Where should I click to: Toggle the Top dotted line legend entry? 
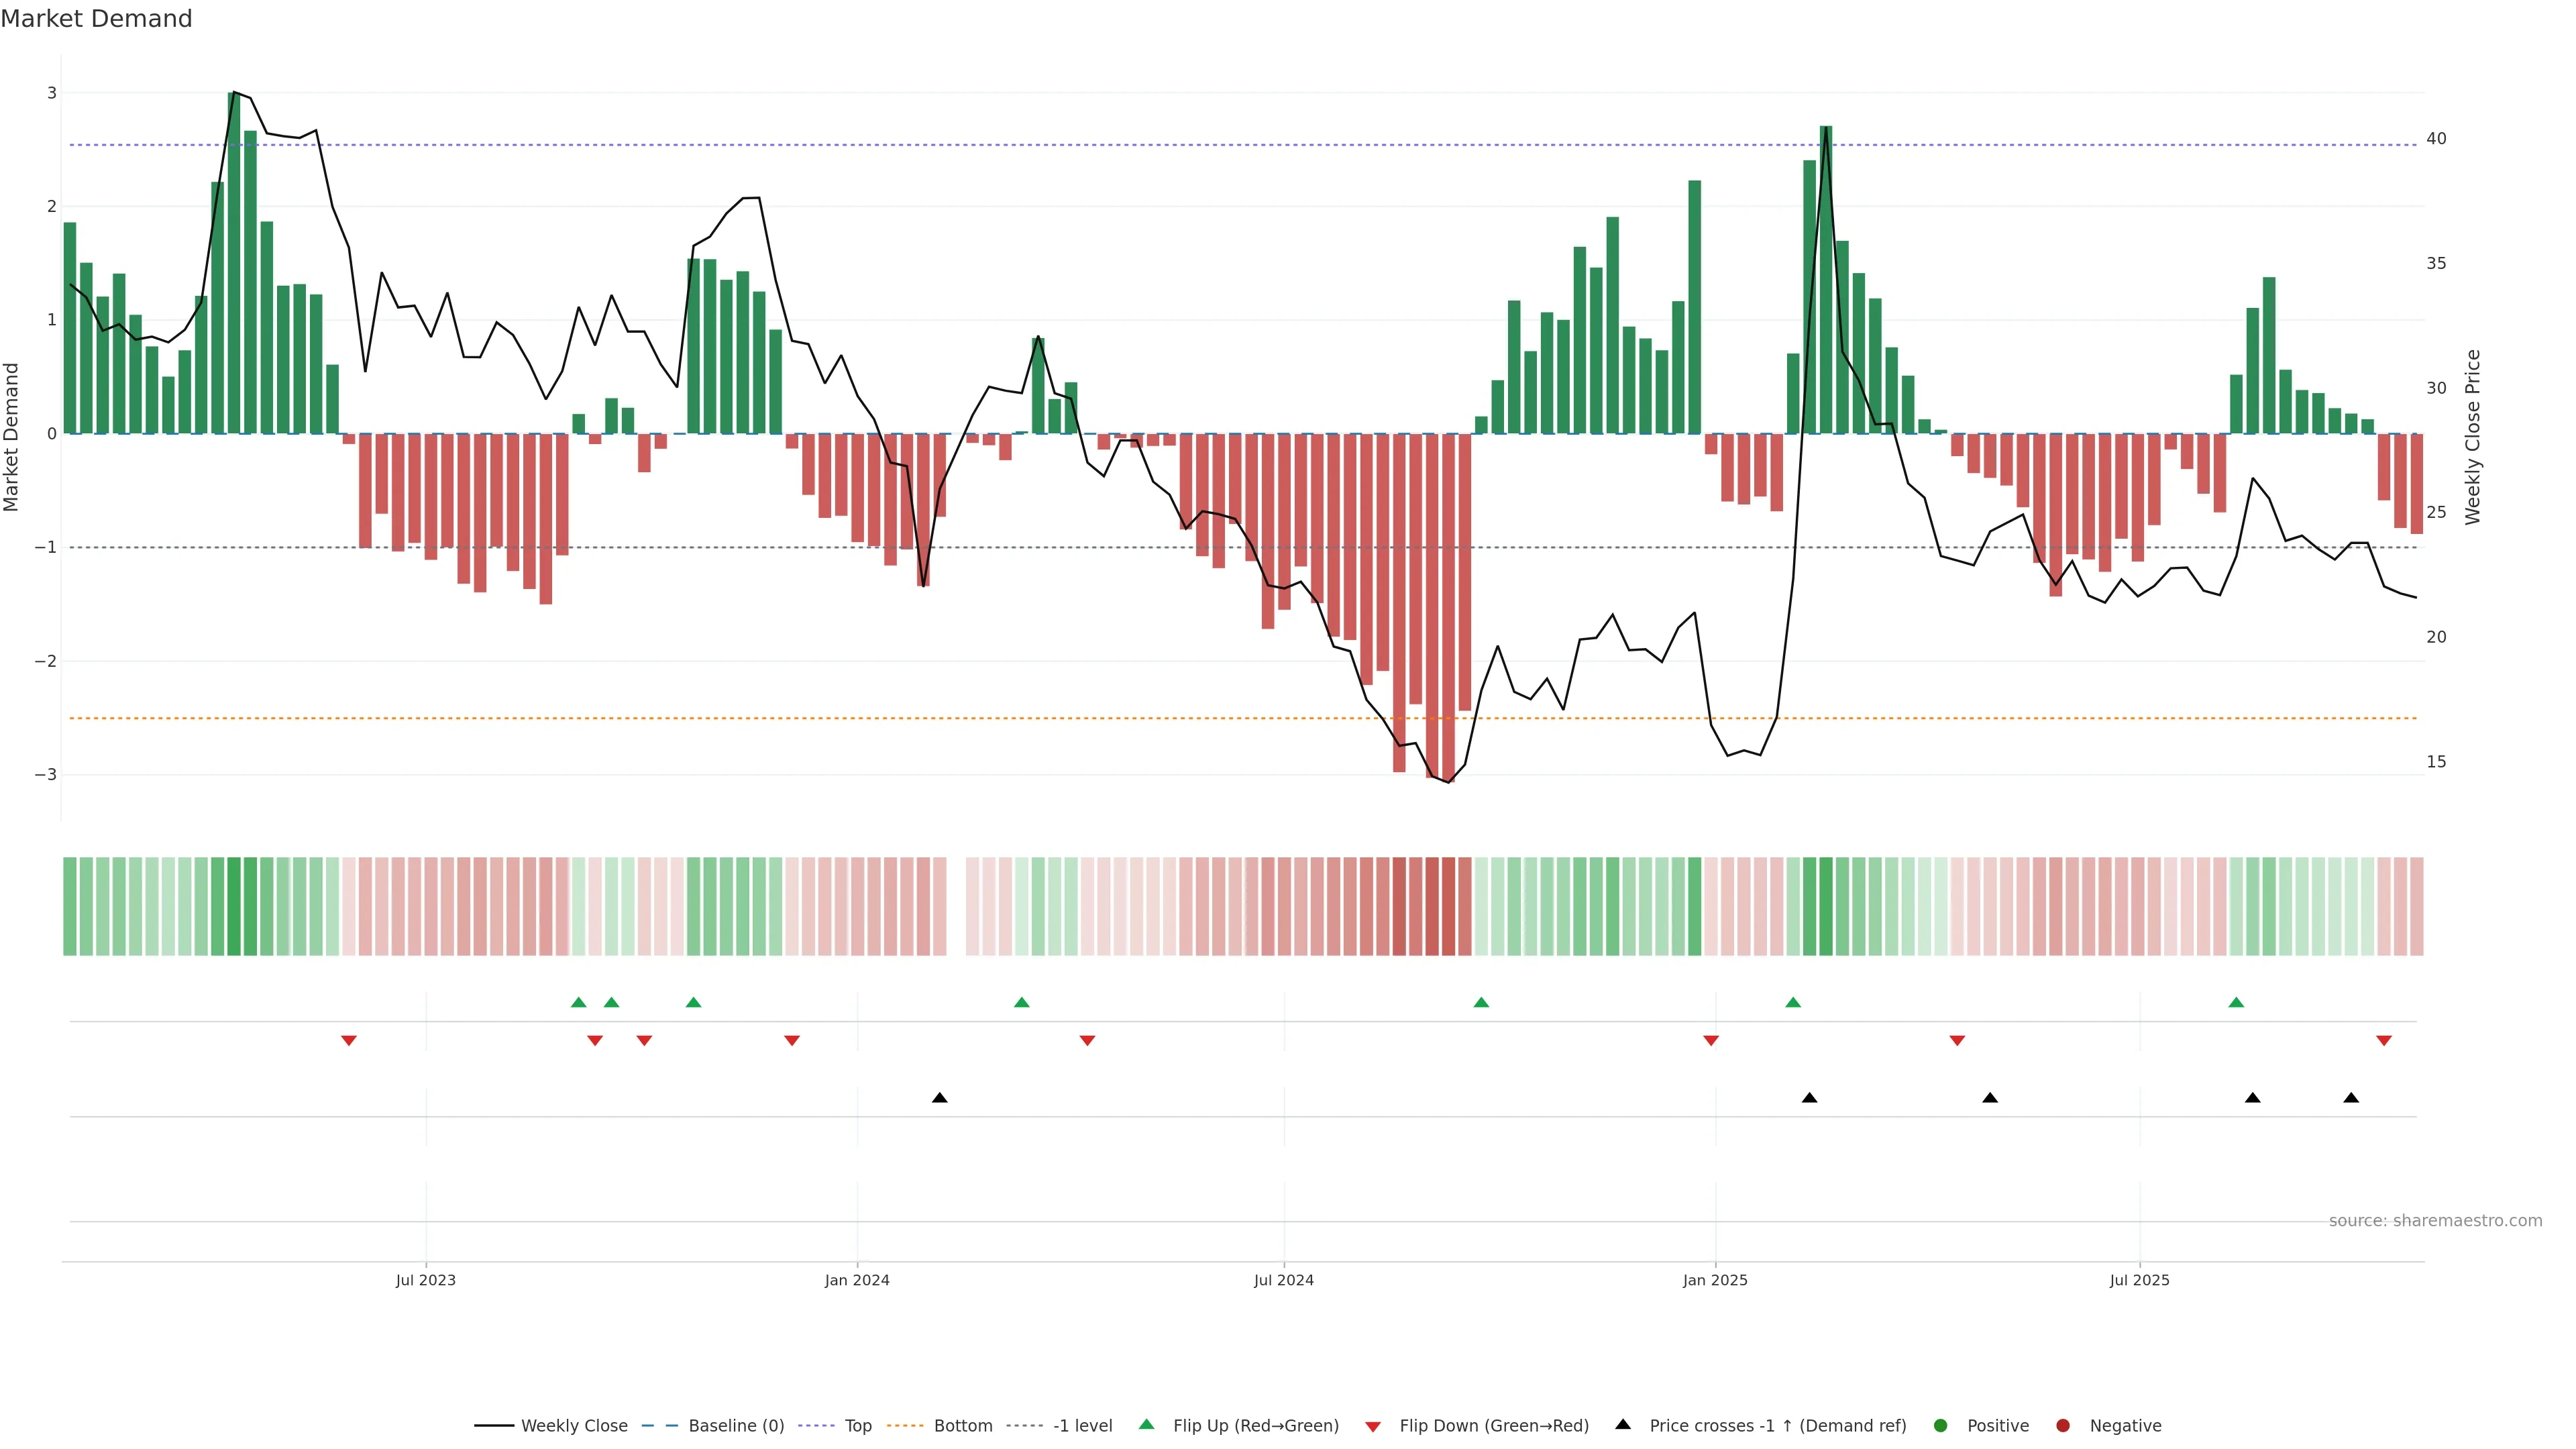click(x=857, y=1426)
